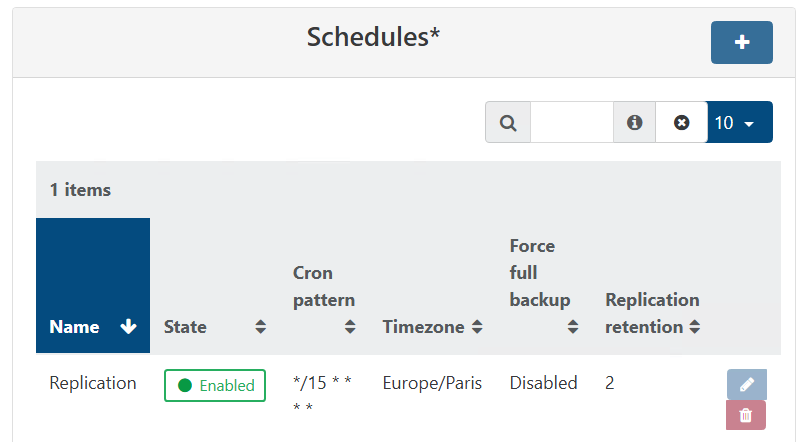Sort by the State column arrows
The width and height of the screenshot is (804, 442).
tap(261, 327)
